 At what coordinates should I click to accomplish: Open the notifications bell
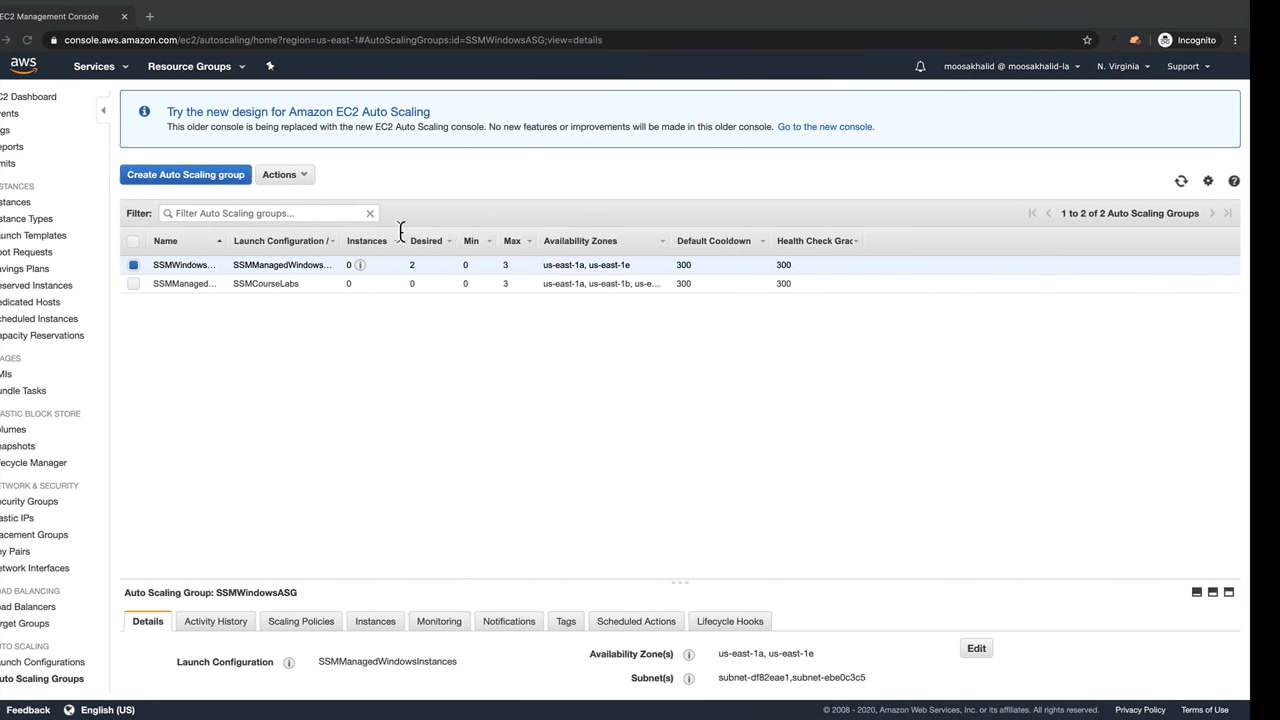pyautogui.click(x=920, y=66)
